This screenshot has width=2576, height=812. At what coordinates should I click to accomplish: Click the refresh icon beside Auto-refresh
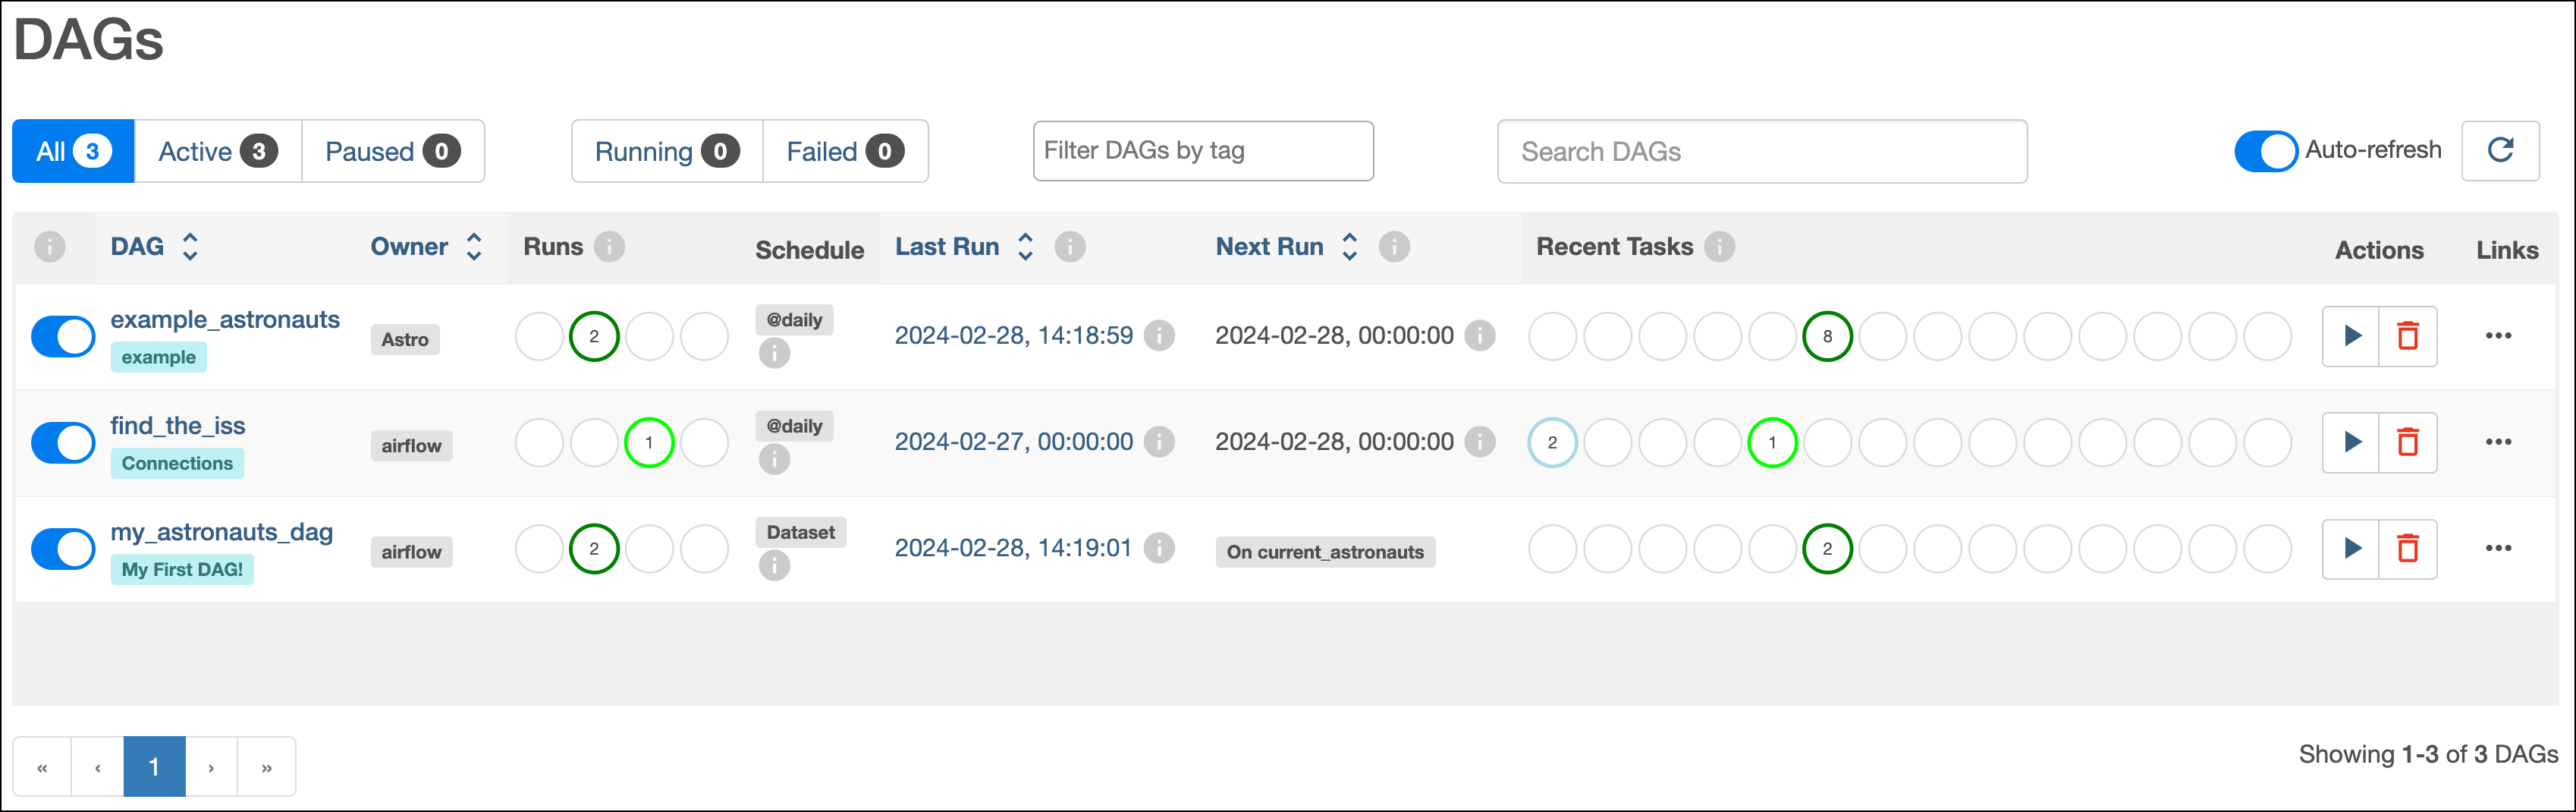point(2500,151)
